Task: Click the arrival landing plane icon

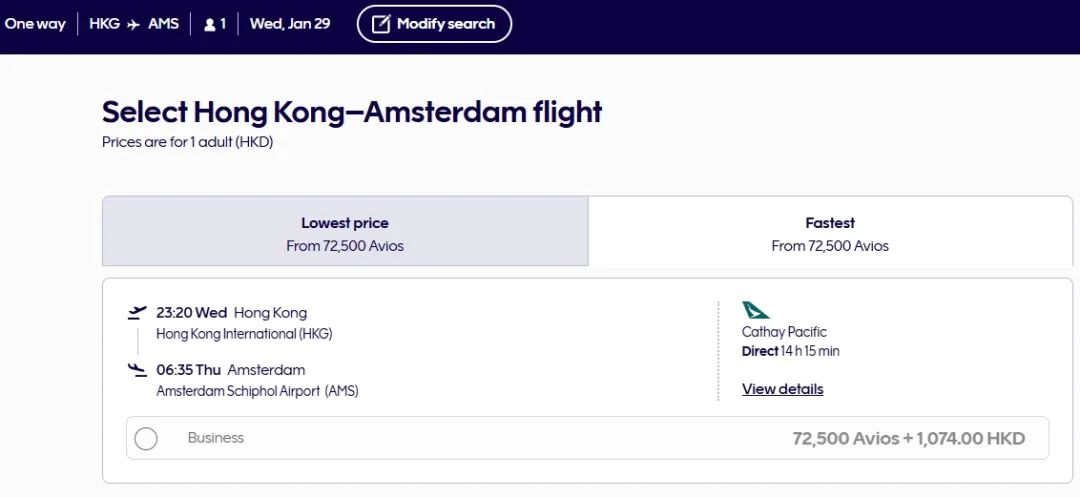Action: (137, 370)
